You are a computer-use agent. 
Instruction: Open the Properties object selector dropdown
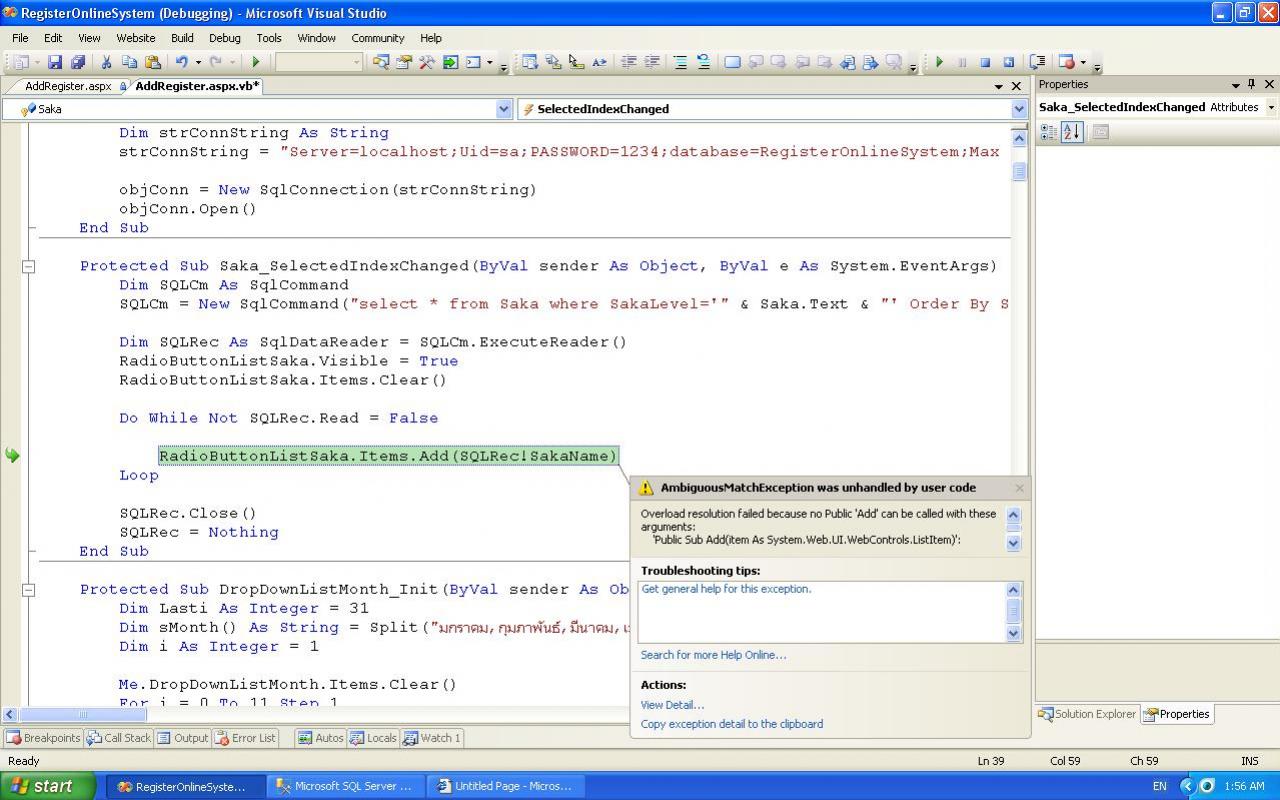click(1271, 107)
